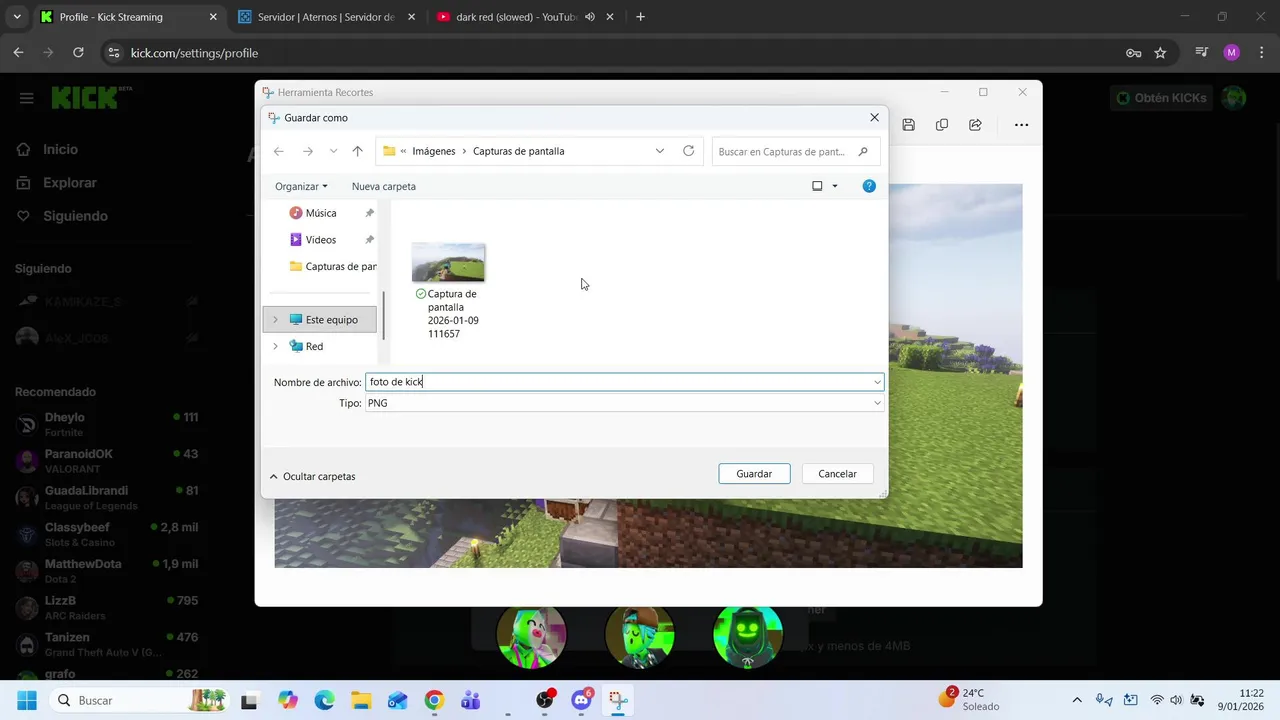Viewport: 1280px width, 720px height.
Task: Click the Cancelar button
Action: coord(837,474)
